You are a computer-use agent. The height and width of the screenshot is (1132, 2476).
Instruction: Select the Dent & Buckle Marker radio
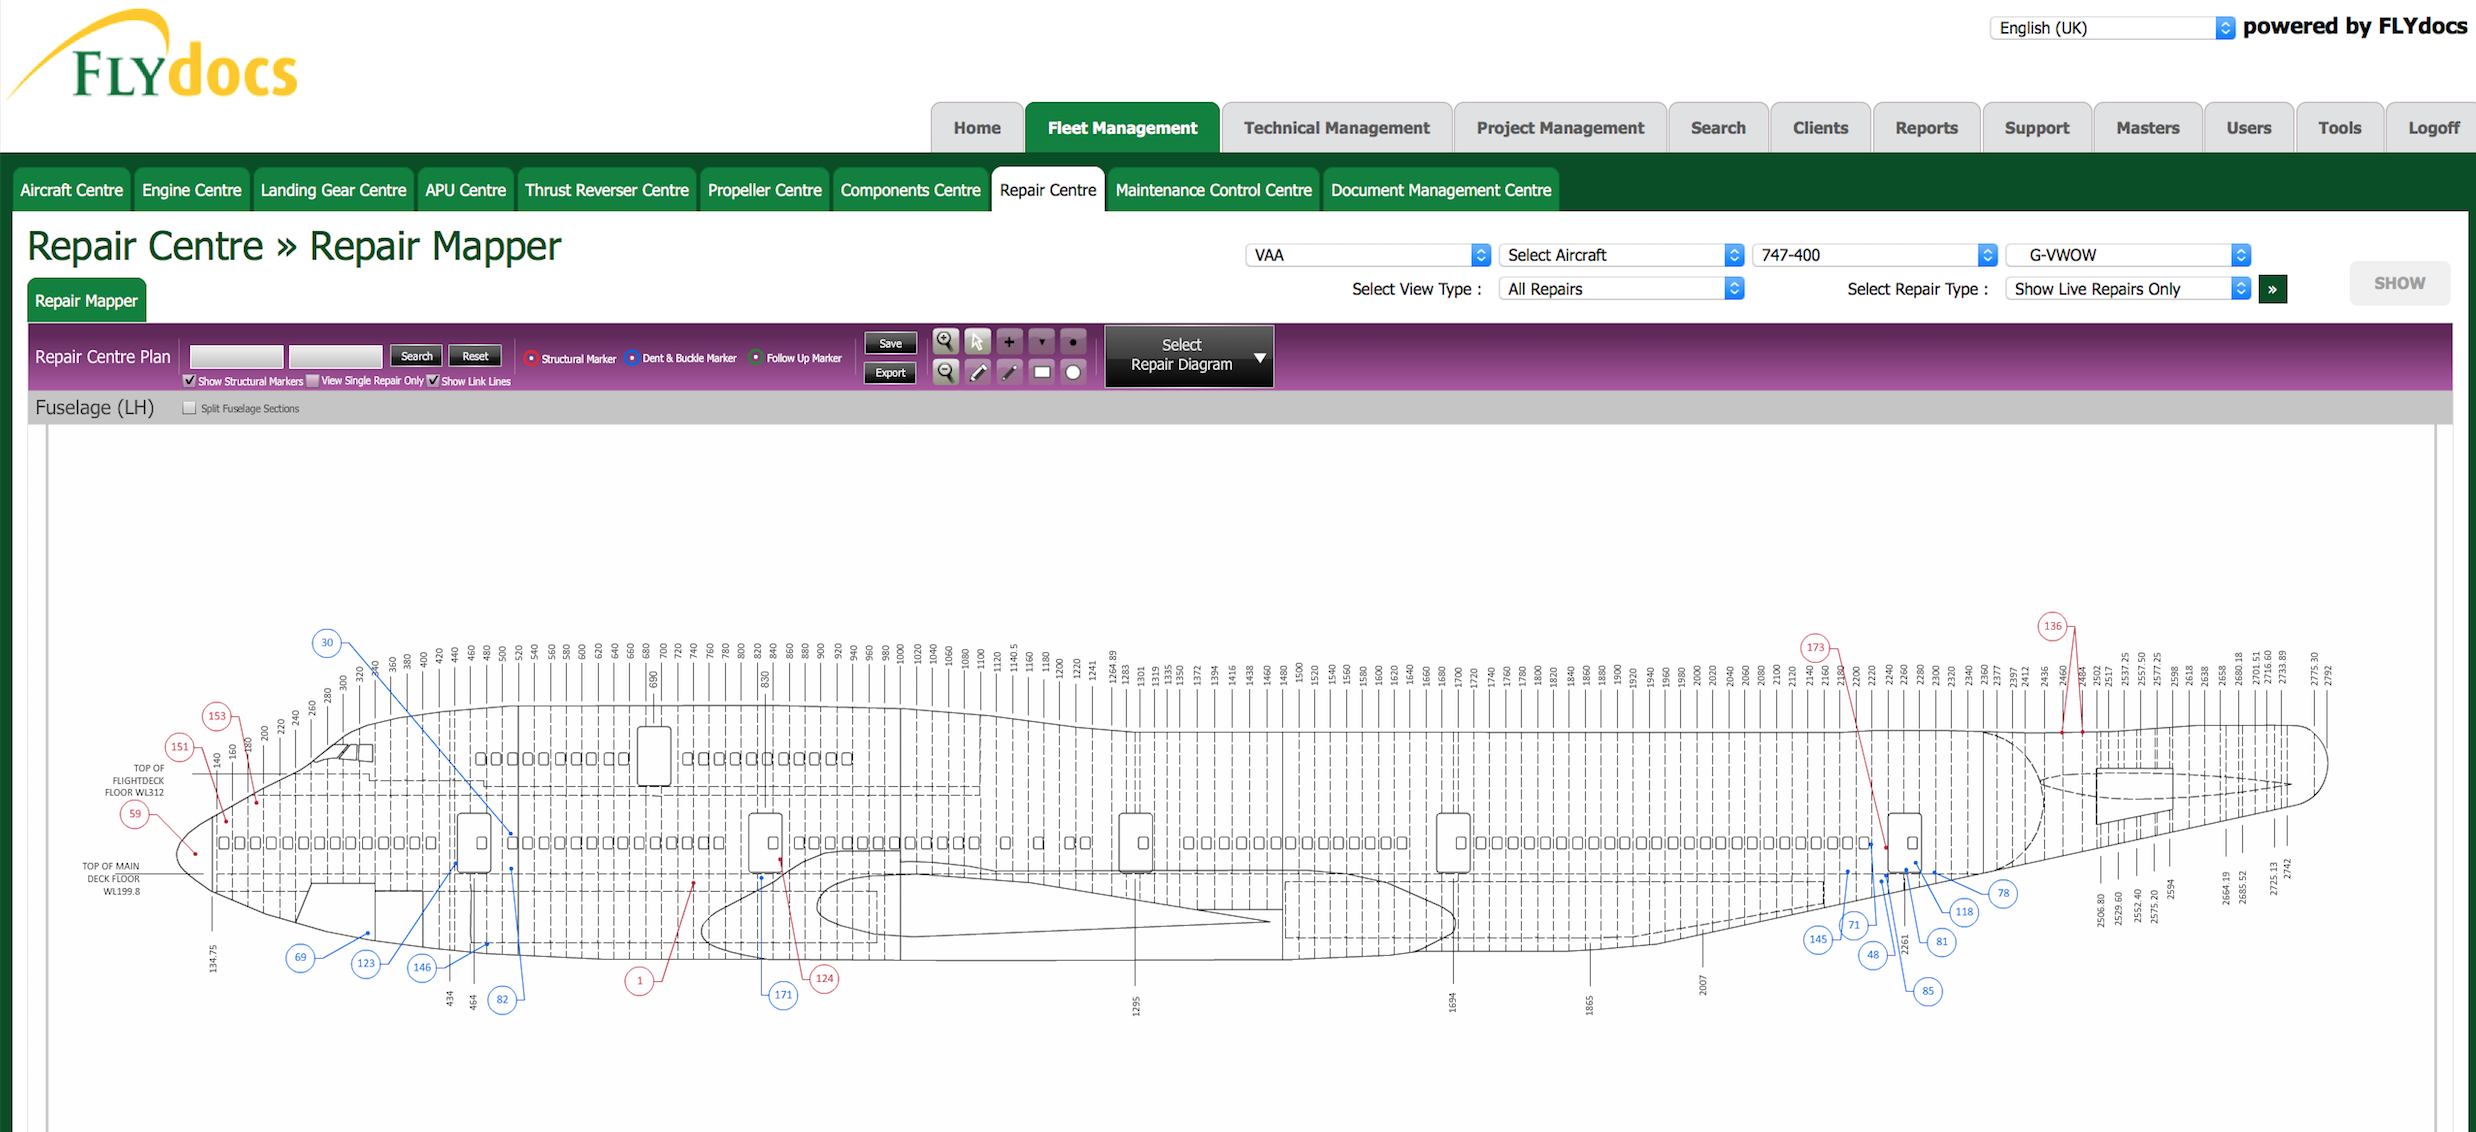coord(632,358)
